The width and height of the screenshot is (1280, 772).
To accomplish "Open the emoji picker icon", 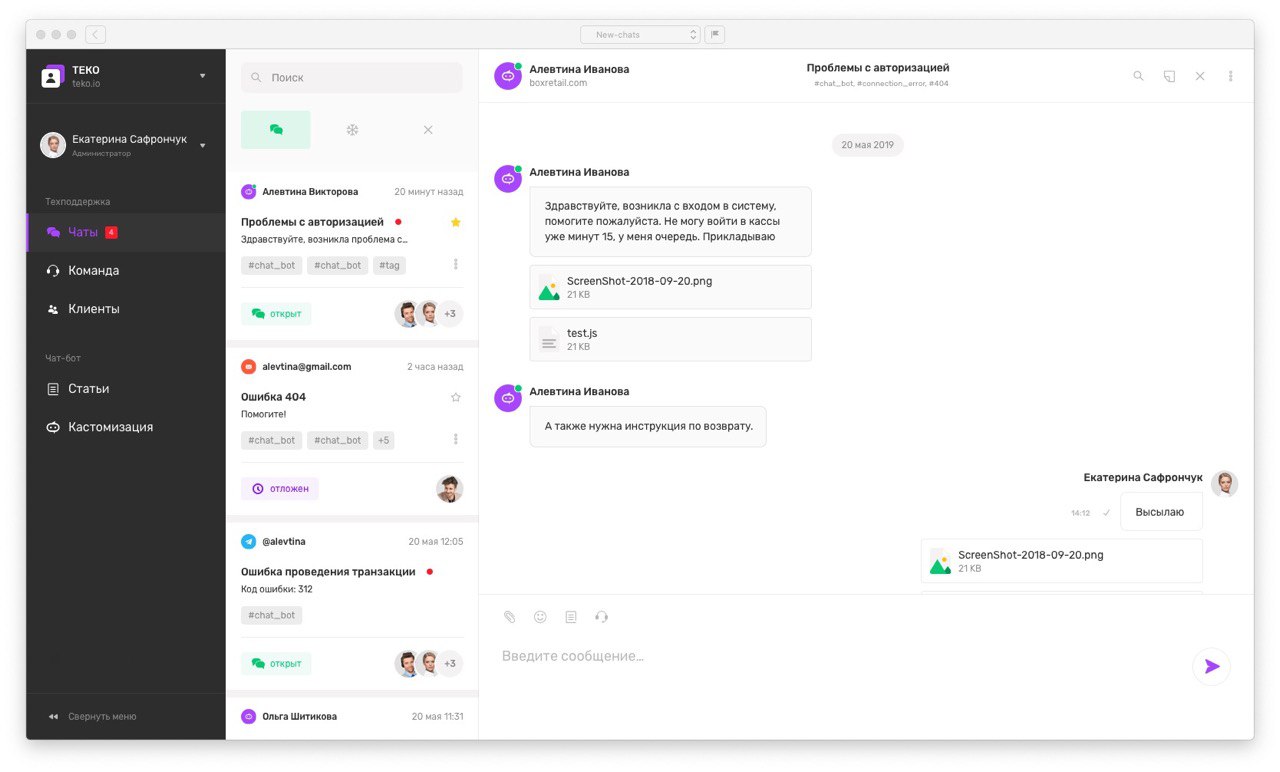I will click(540, 617).
